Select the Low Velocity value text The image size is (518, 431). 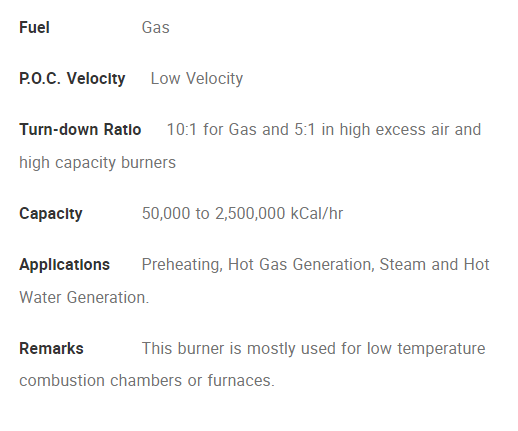coord(197,79)
